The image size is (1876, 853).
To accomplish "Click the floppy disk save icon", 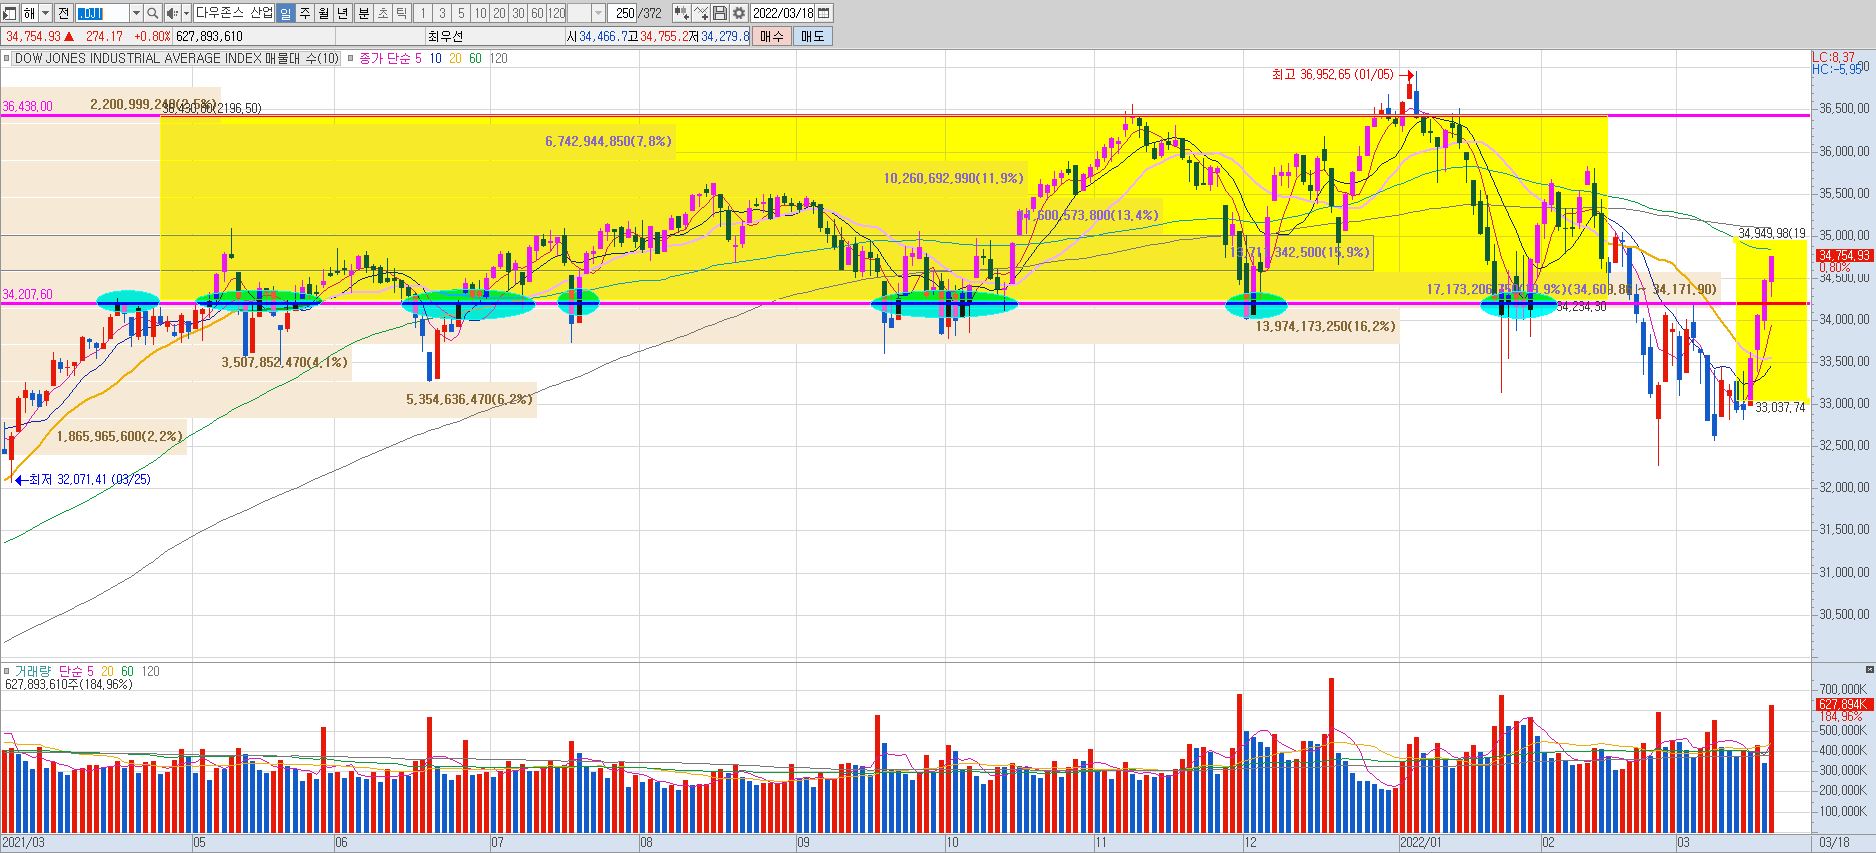I will (x=720, y=13).
